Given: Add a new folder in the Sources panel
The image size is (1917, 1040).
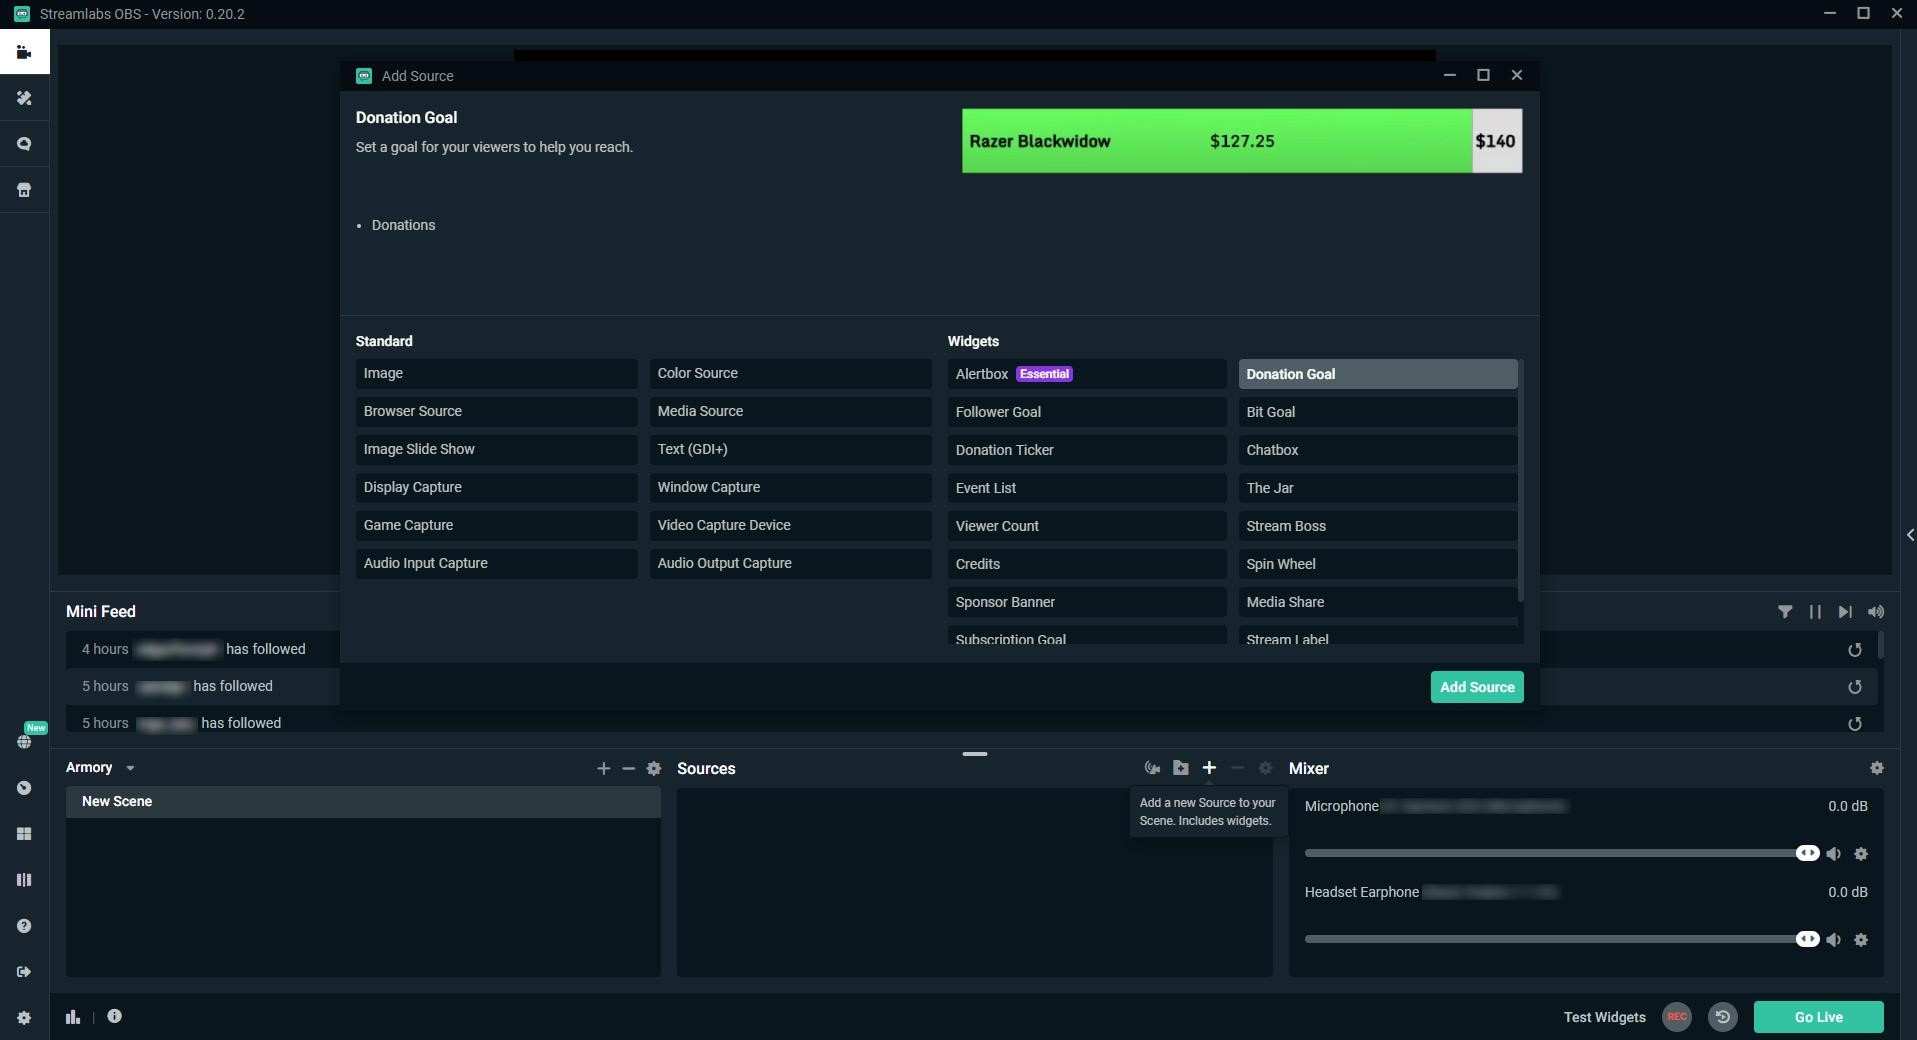Looking at the screenshot, I should [x=1181, y=768].
